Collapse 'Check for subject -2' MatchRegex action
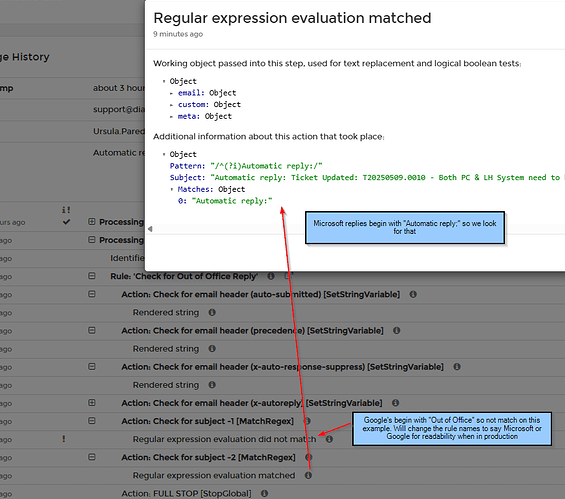Viewport: 565px width, 499px height. (92, 457)
